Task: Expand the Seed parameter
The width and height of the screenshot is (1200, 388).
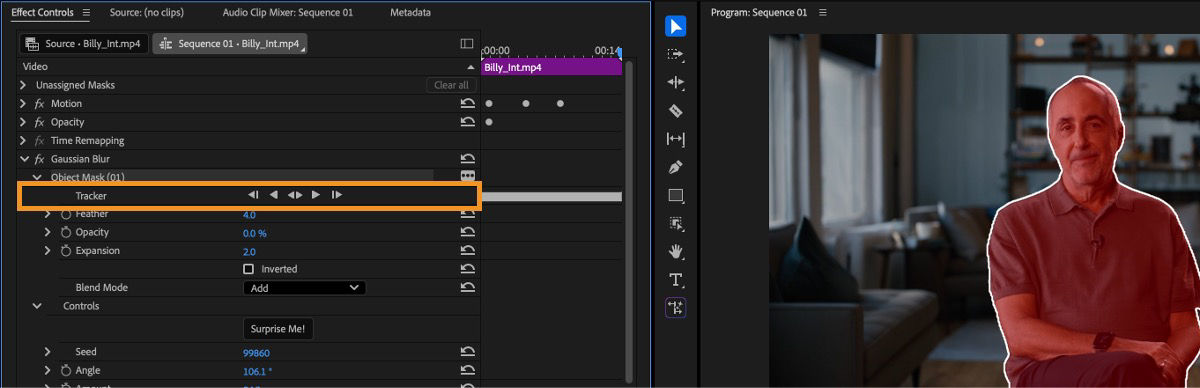Action: 47,352
